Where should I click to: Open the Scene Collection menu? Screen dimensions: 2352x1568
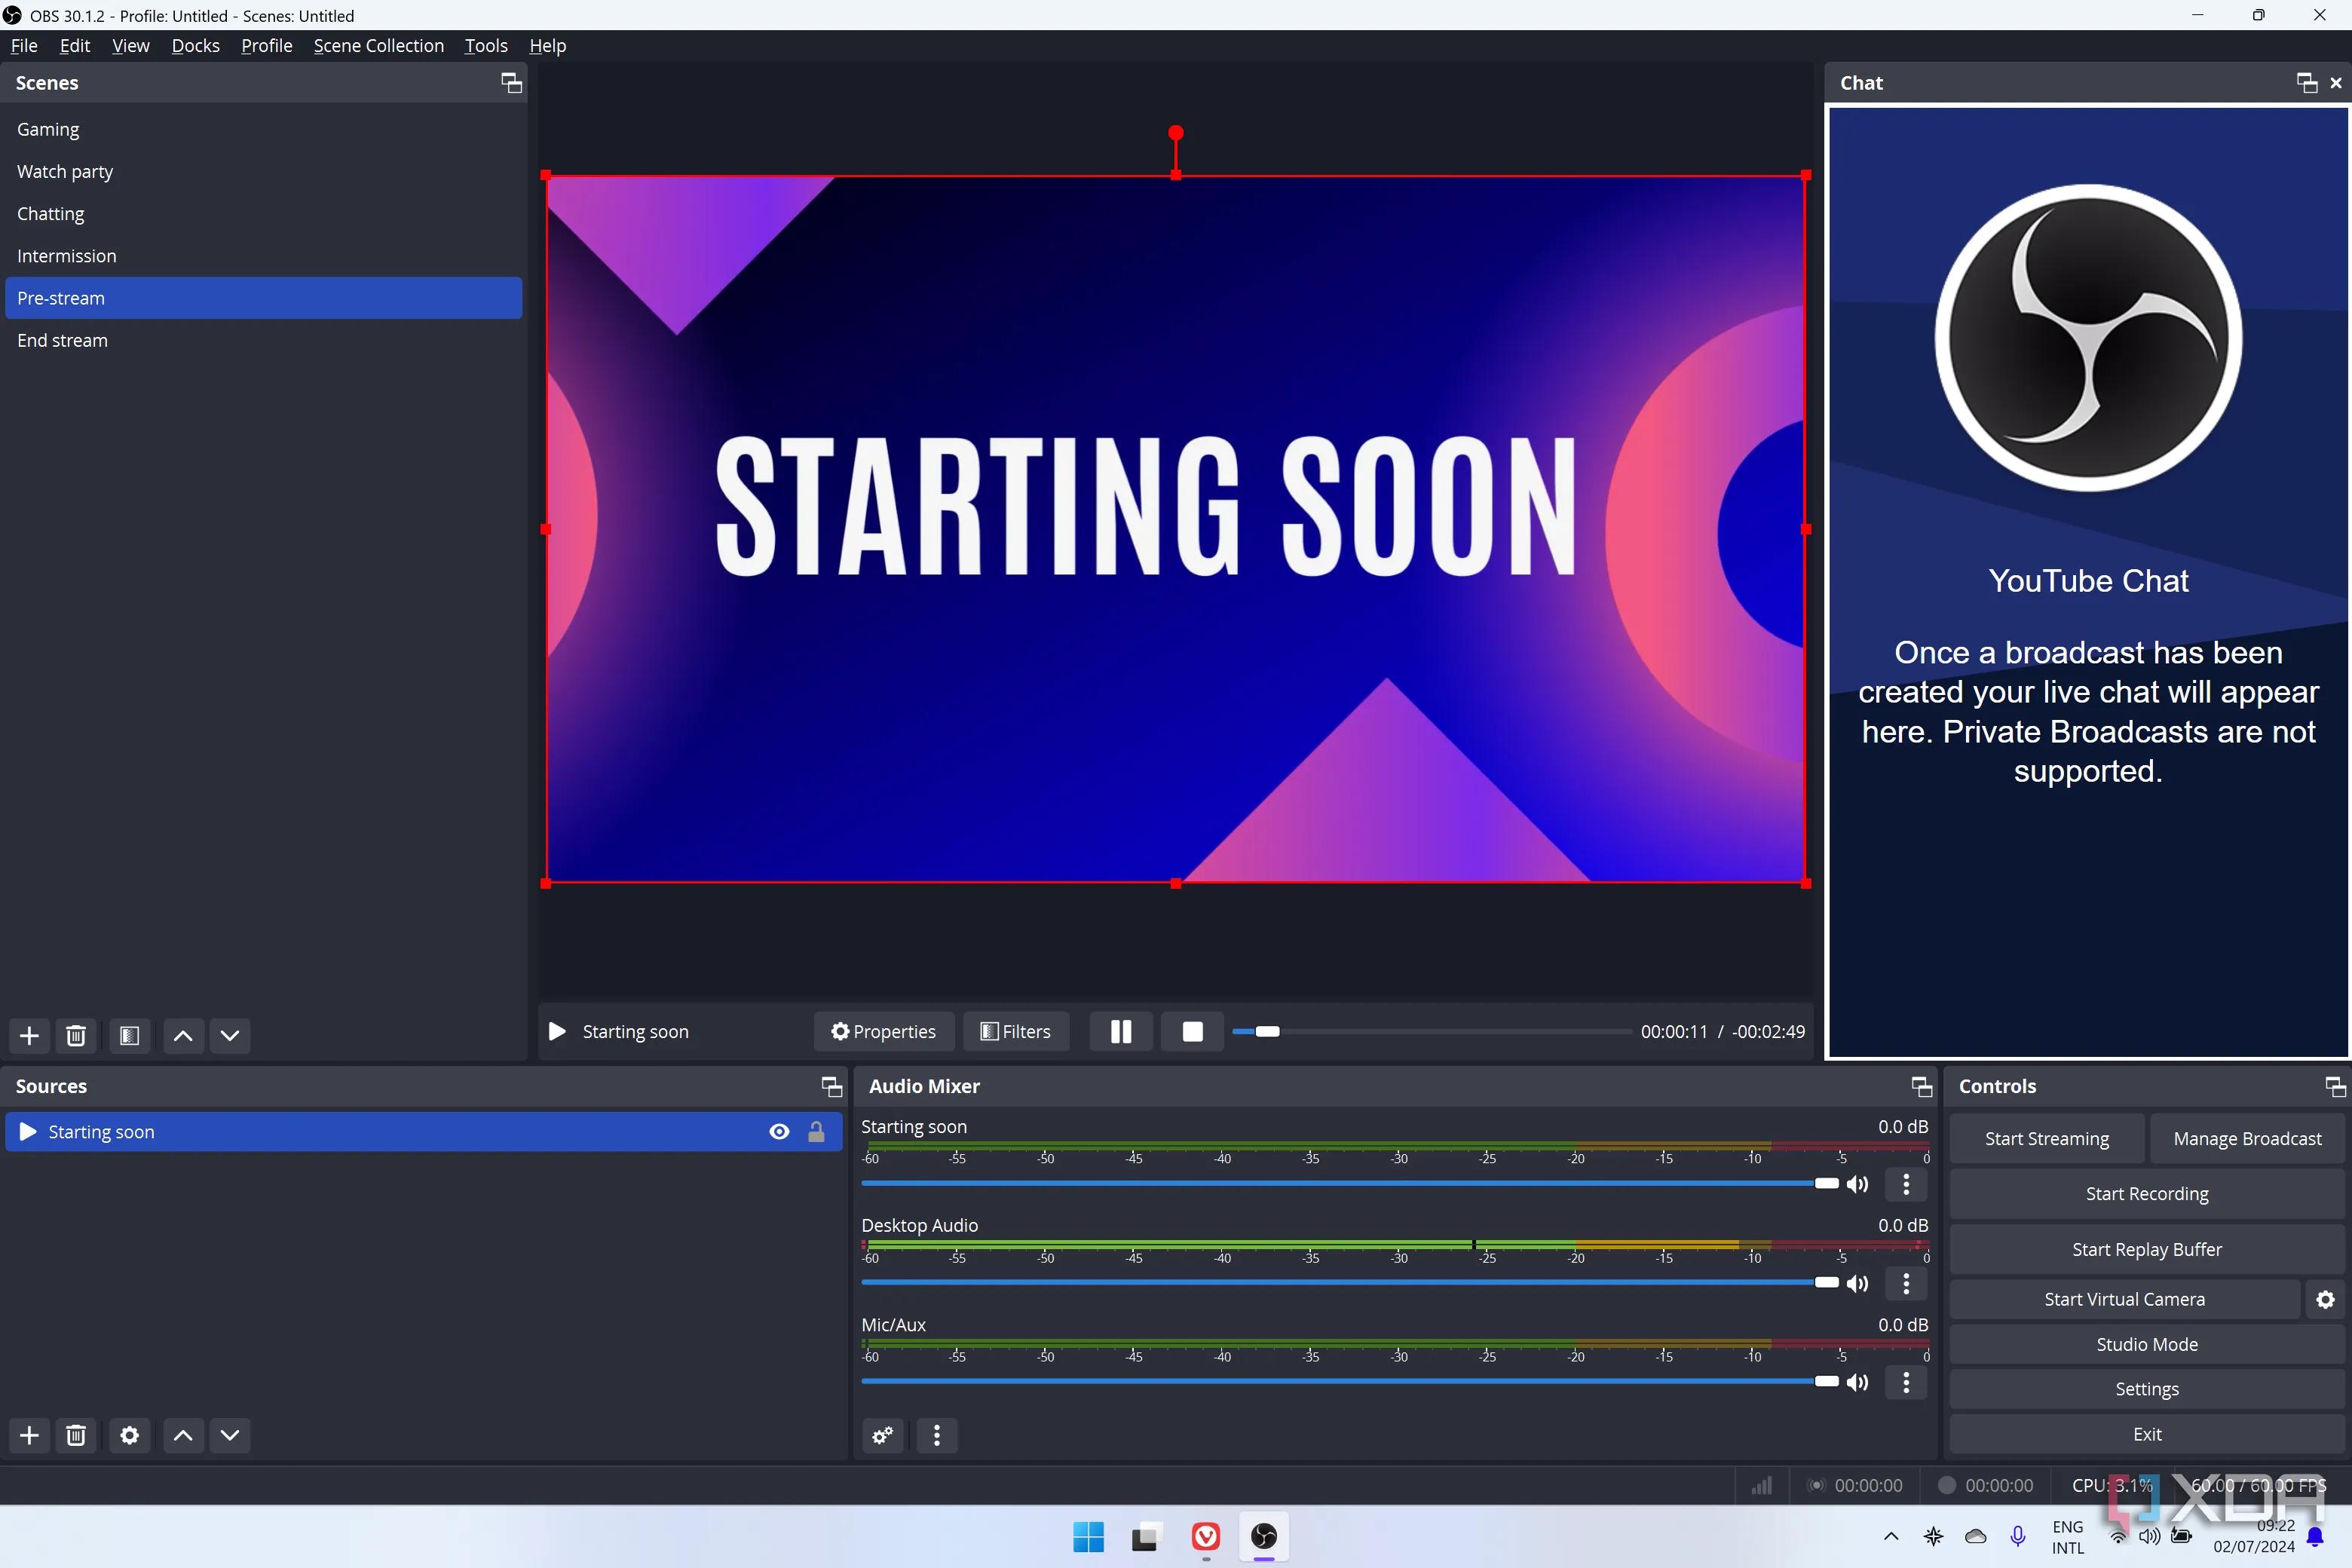(x=378, y=46)
